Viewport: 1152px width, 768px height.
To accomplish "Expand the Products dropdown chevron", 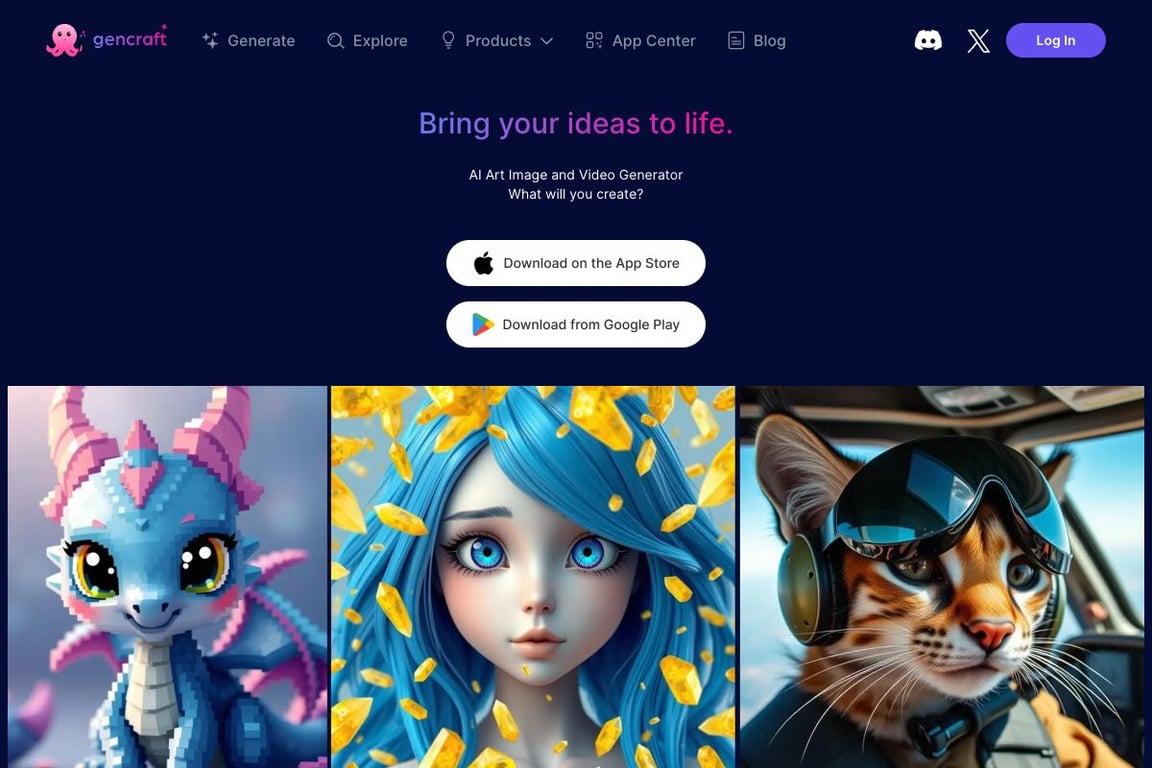I will click(x=547, y=41).
